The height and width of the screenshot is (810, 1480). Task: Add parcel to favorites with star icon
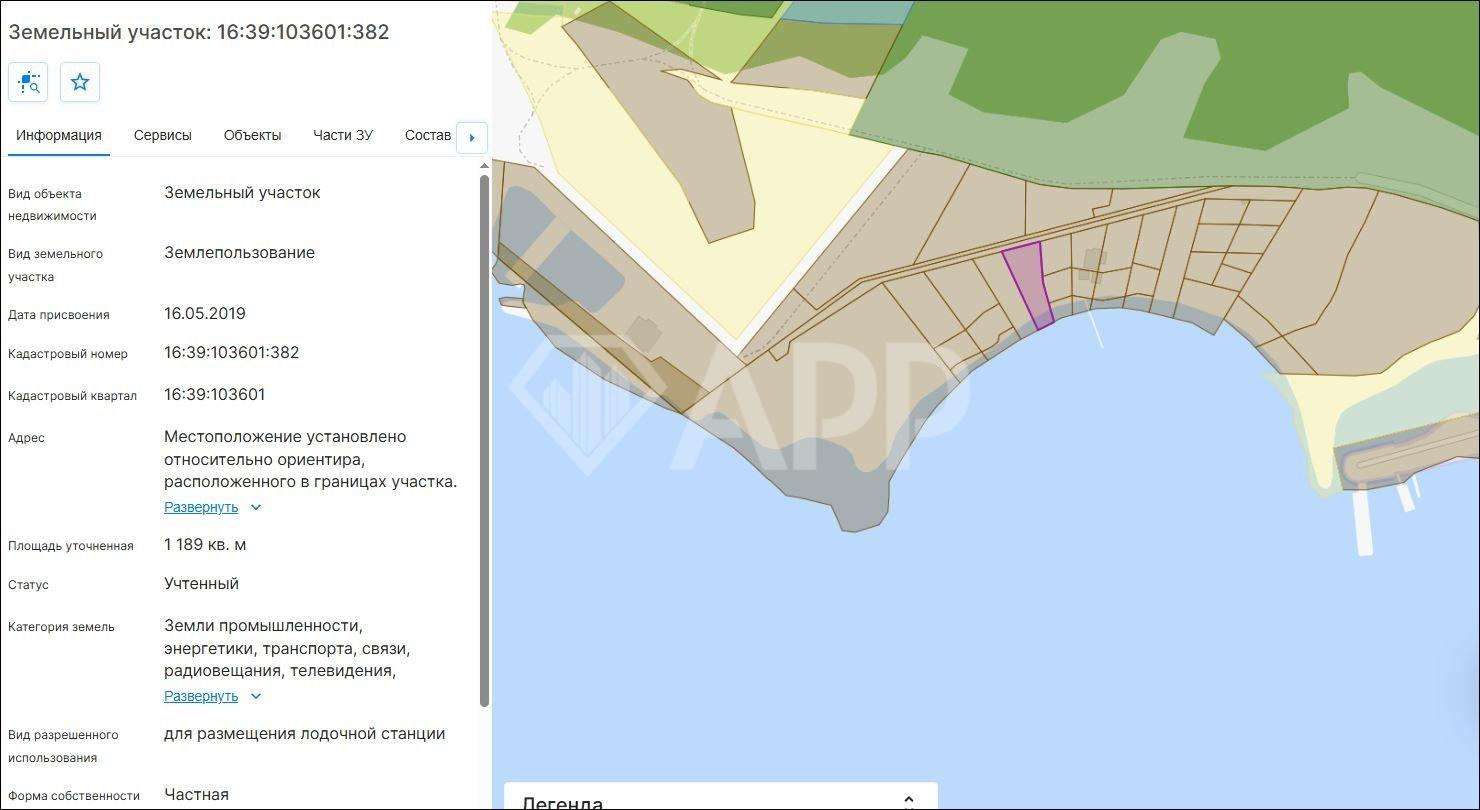click(80, 82)
